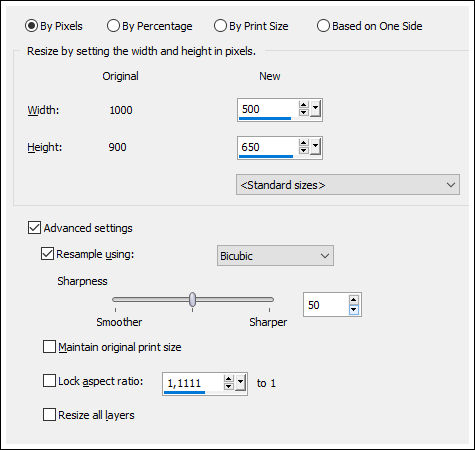Click the Sharpness slider handle
This screenshot has width=475, height=450.
192,299
